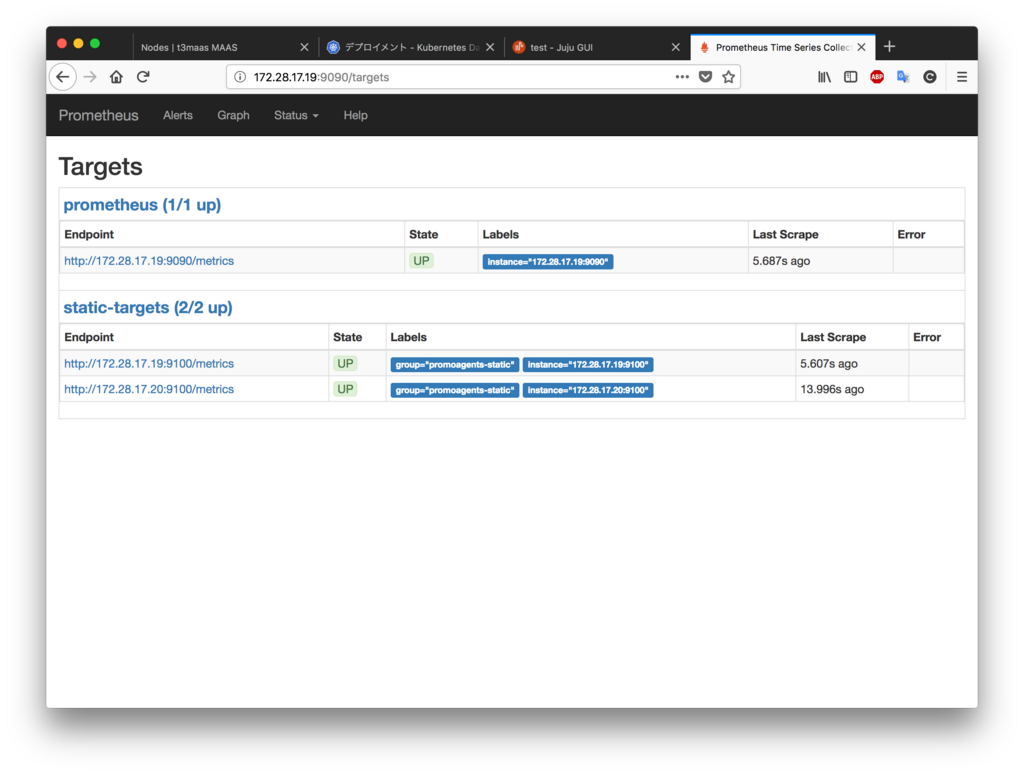Viewport: 1024px width, 774px height.
Task: Click the Grammarly-style circular extension icon
Action: pyautogui.click(x=930, y=77)
